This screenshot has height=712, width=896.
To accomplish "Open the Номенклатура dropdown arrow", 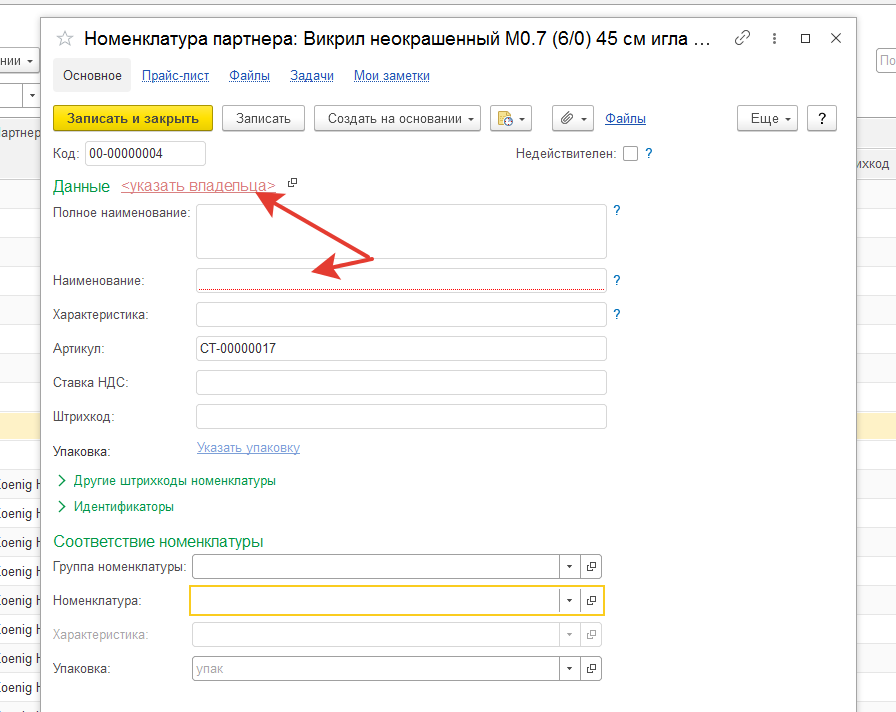I will point(569,600).
